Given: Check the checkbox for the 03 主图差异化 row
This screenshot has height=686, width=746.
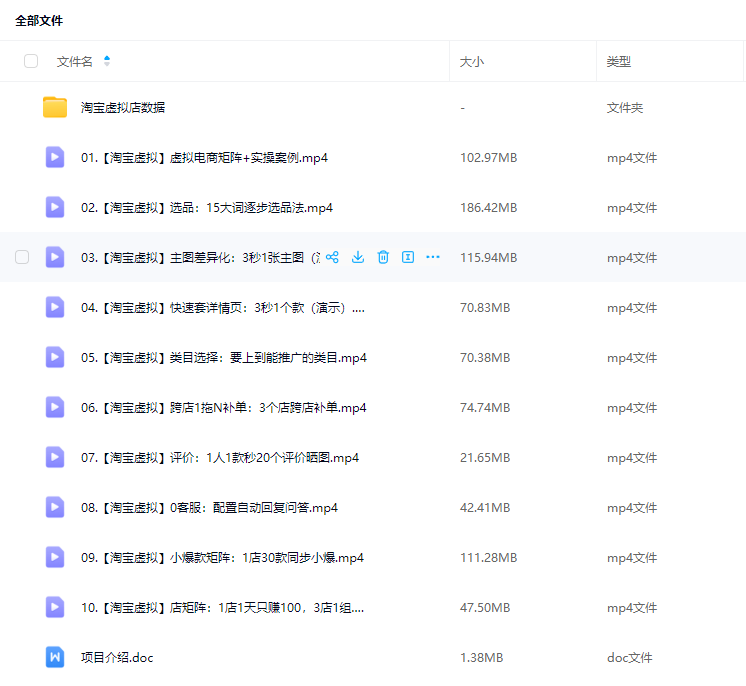Looking at the screenshot, I should pos(22,257).
